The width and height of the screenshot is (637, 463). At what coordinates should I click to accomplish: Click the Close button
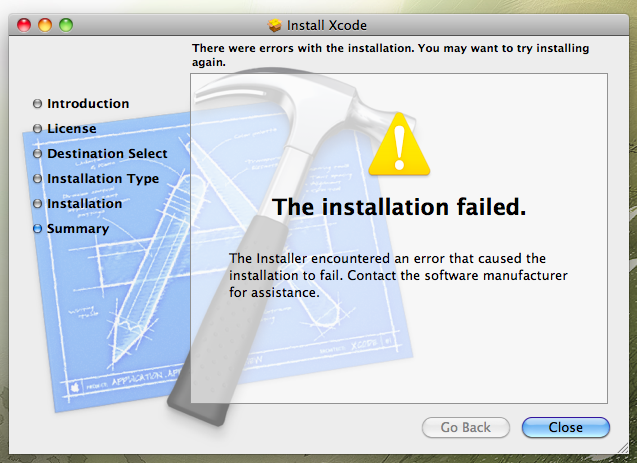(x=566, y=427)
